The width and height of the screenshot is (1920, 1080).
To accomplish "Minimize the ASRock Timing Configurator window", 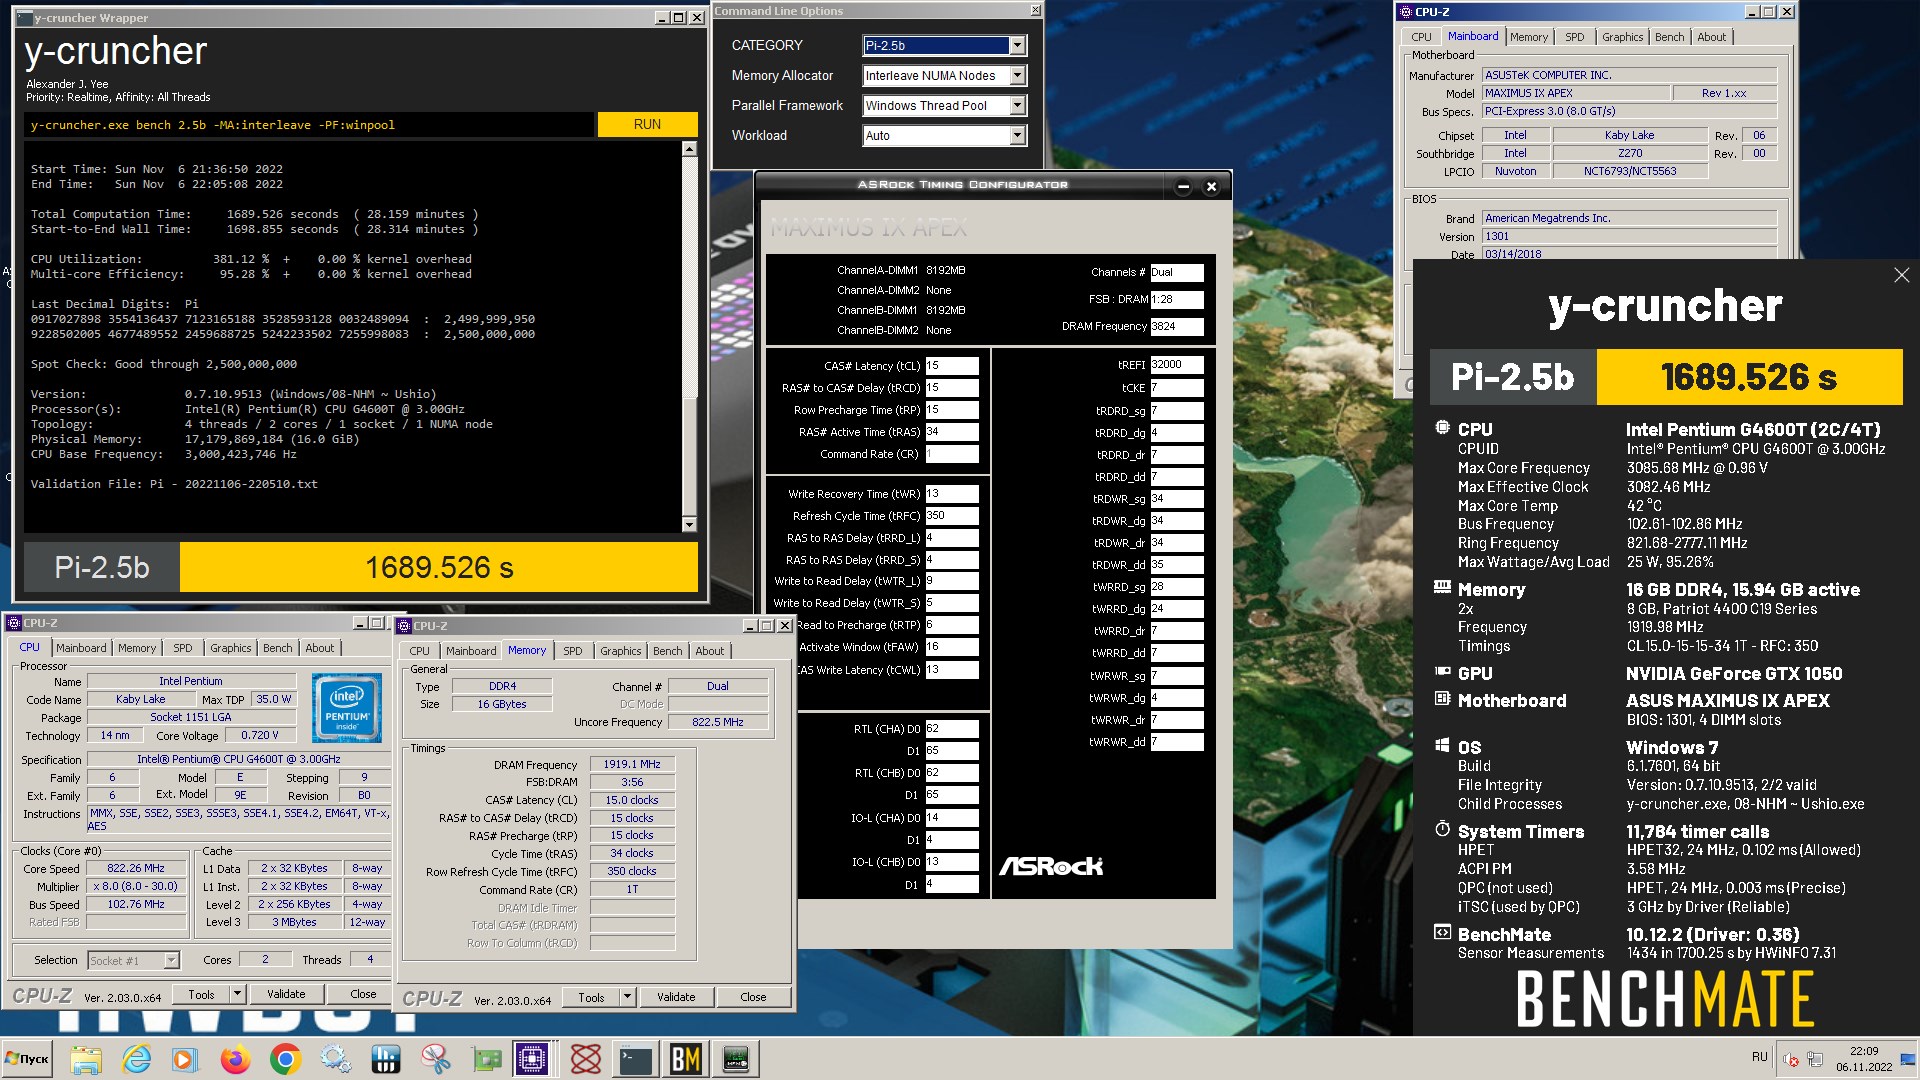I will (1183, 186).
